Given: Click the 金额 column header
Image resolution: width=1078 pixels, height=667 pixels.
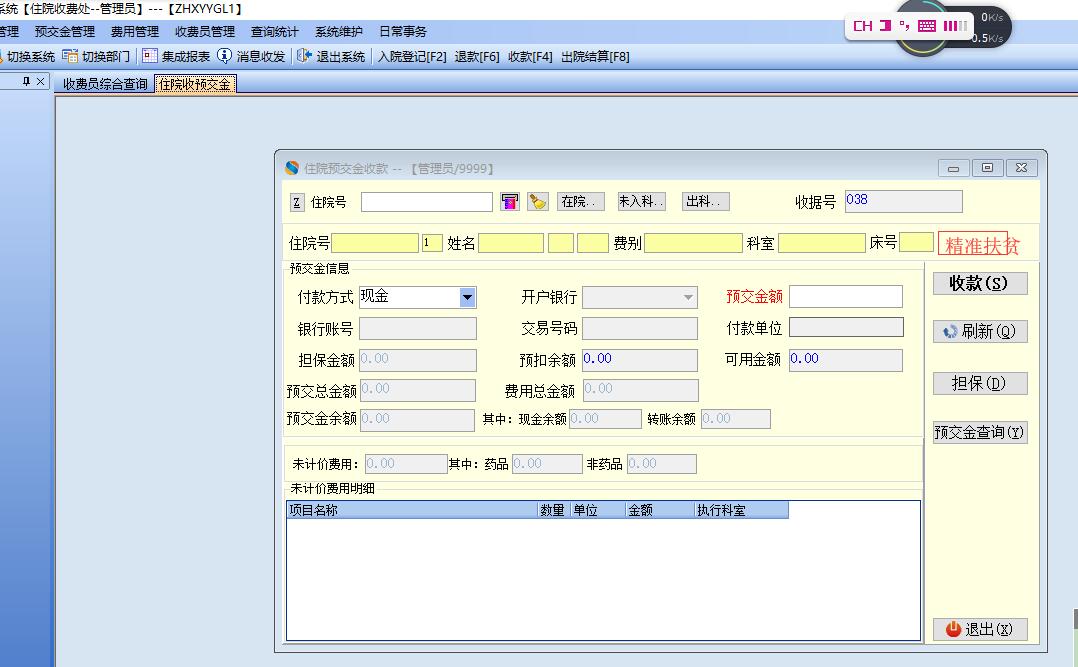Looking at the screenshot, I should pos(660,510).
